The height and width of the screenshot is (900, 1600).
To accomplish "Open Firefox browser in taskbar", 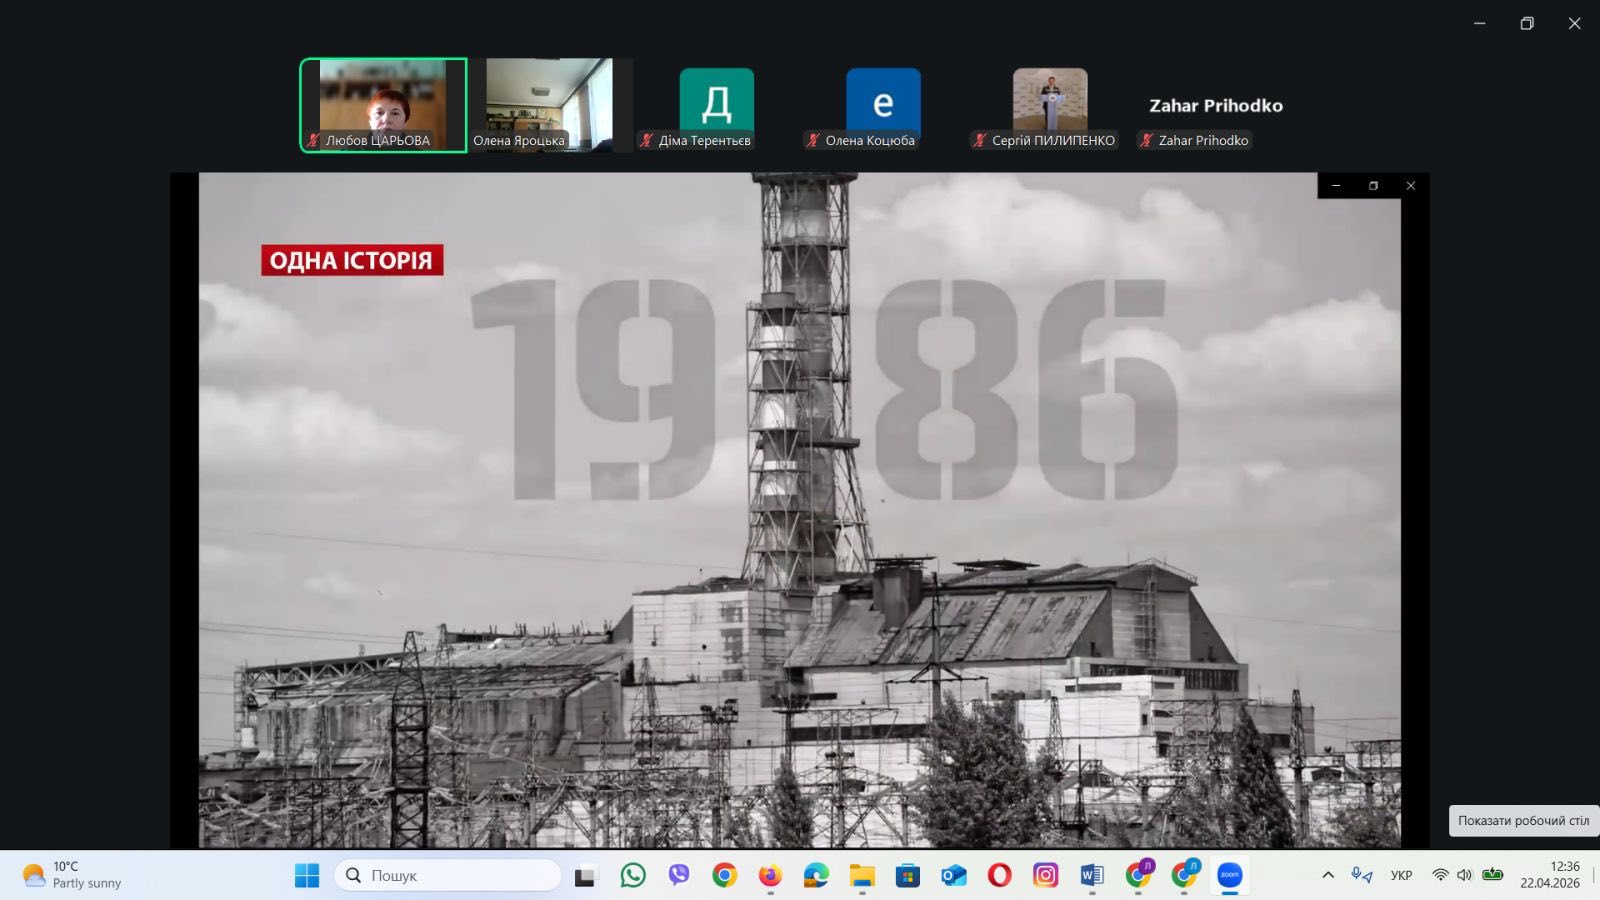I will click(770, 876).
